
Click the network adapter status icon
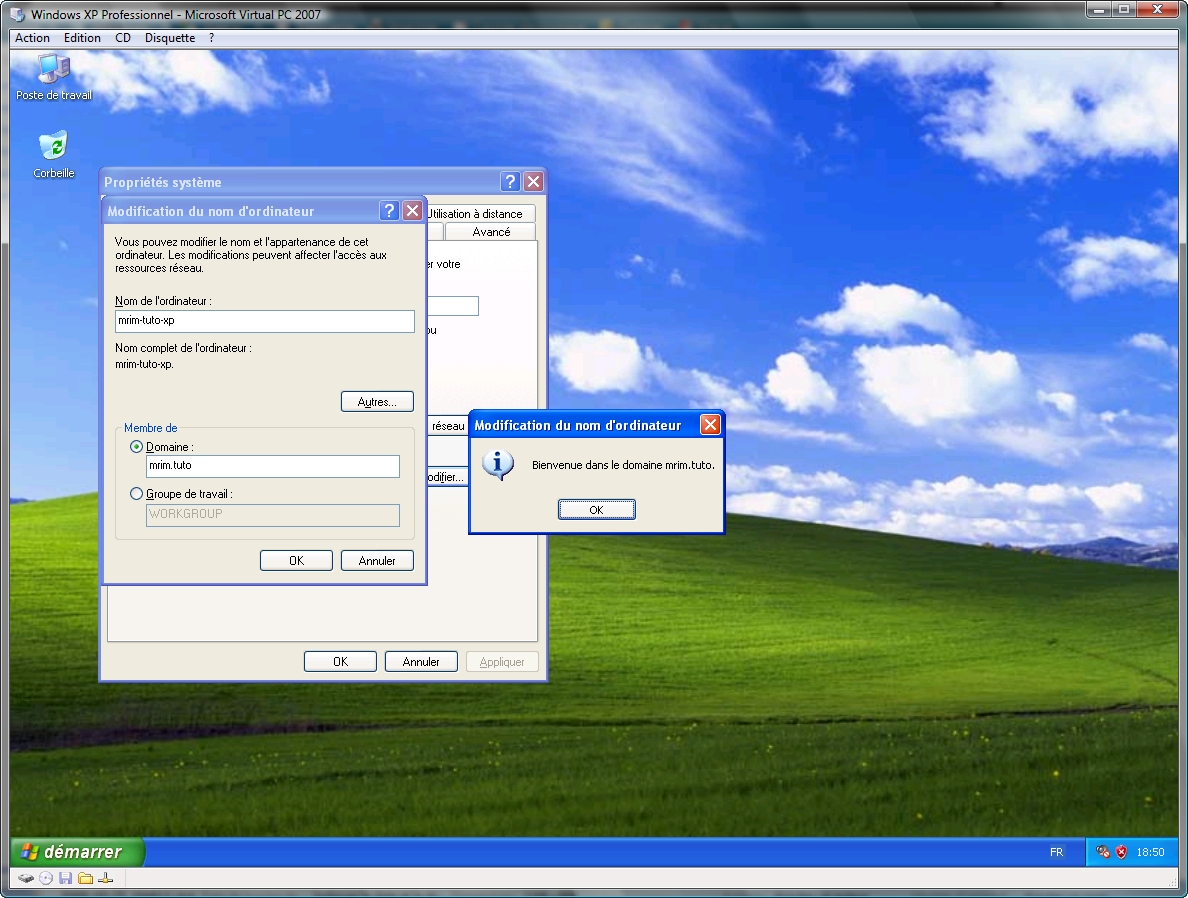(106, 878)
